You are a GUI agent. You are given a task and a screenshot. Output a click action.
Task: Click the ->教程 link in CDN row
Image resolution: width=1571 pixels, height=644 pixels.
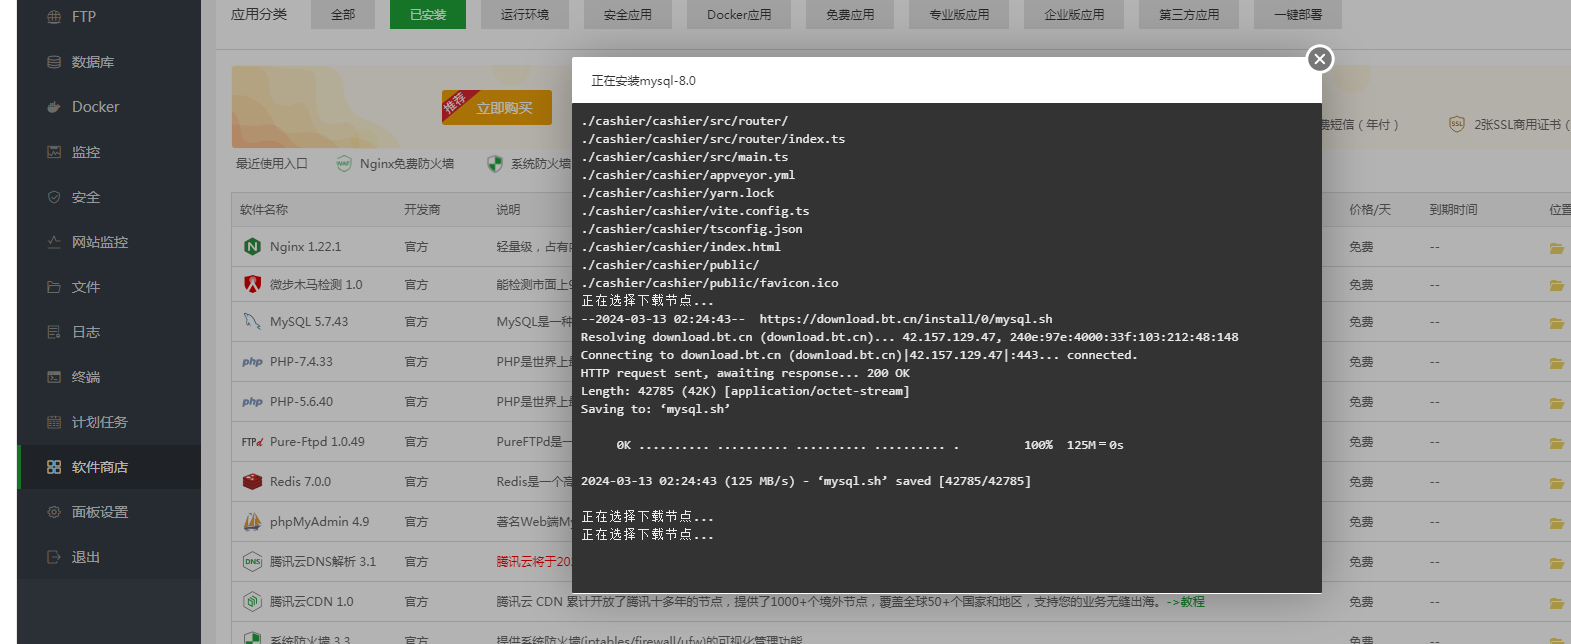click(x=1185, y=602)
